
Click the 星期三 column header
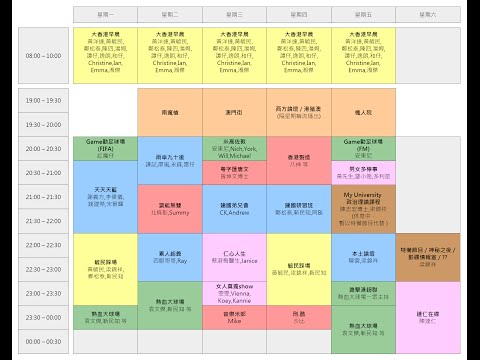[234, 15]
